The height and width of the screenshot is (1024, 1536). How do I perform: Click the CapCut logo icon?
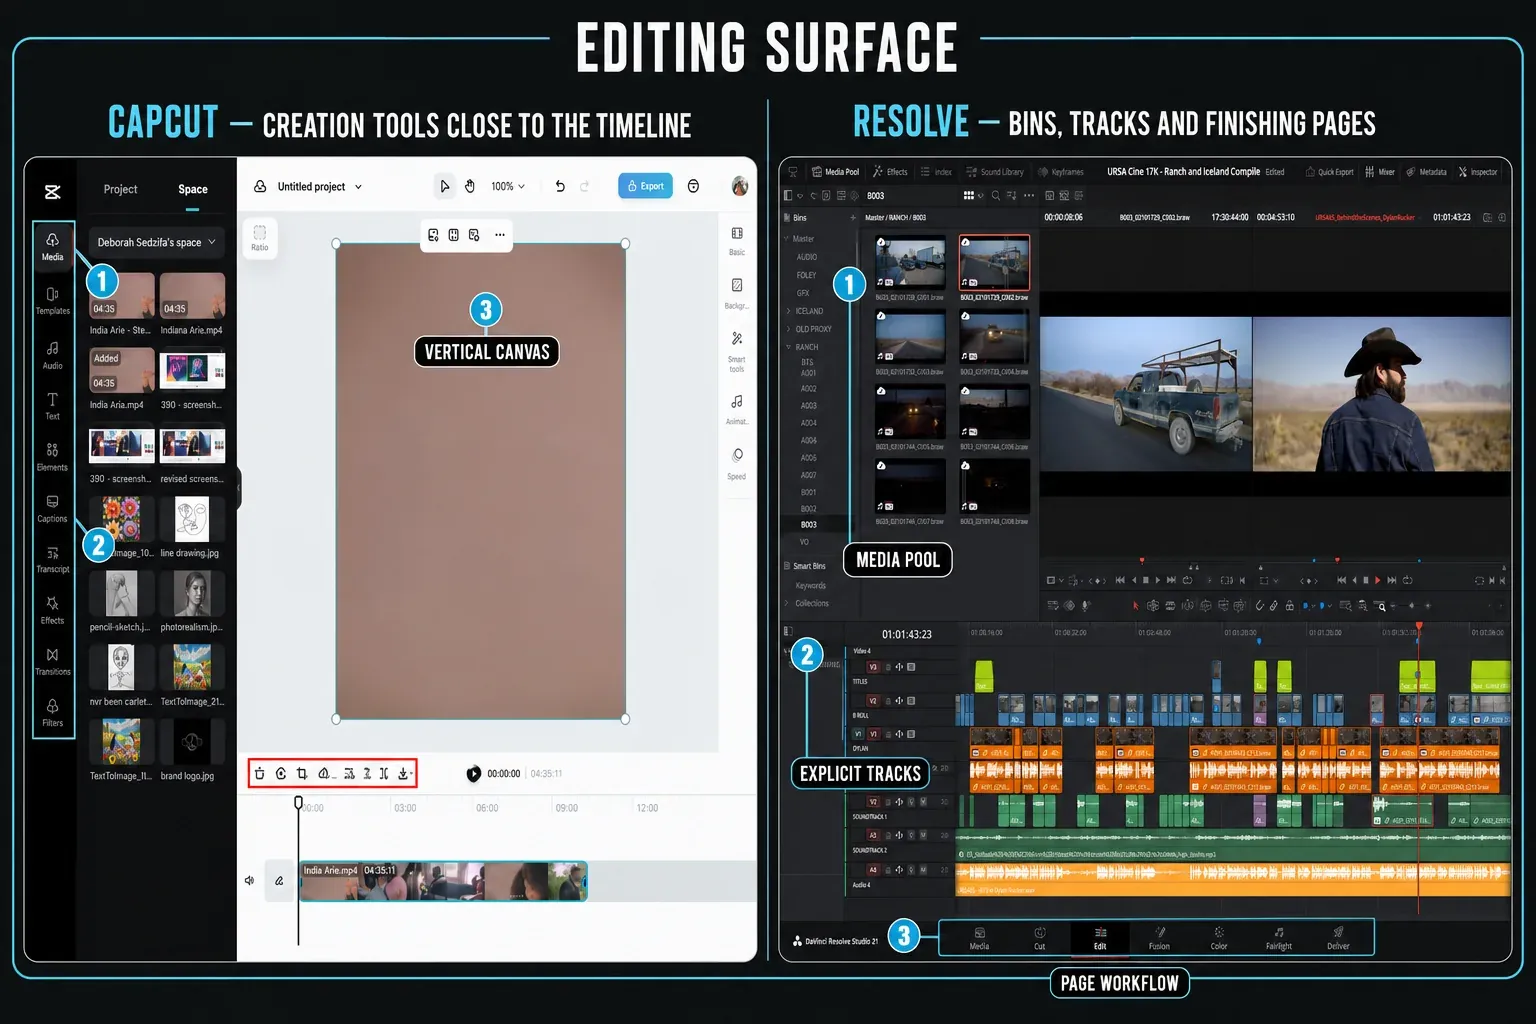[x=53, y=191]
